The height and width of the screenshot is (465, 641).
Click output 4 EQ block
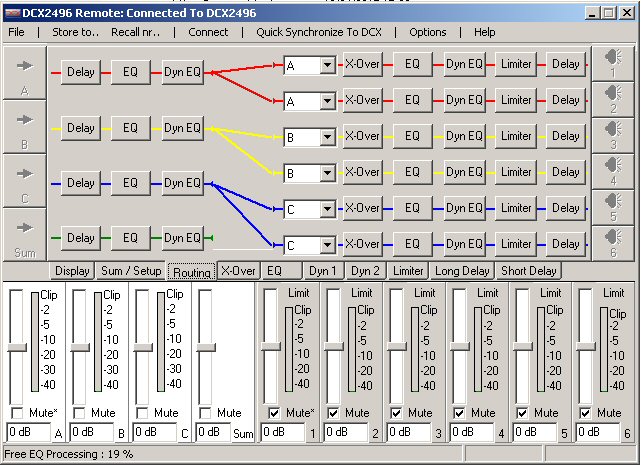[x=412, y=172]
